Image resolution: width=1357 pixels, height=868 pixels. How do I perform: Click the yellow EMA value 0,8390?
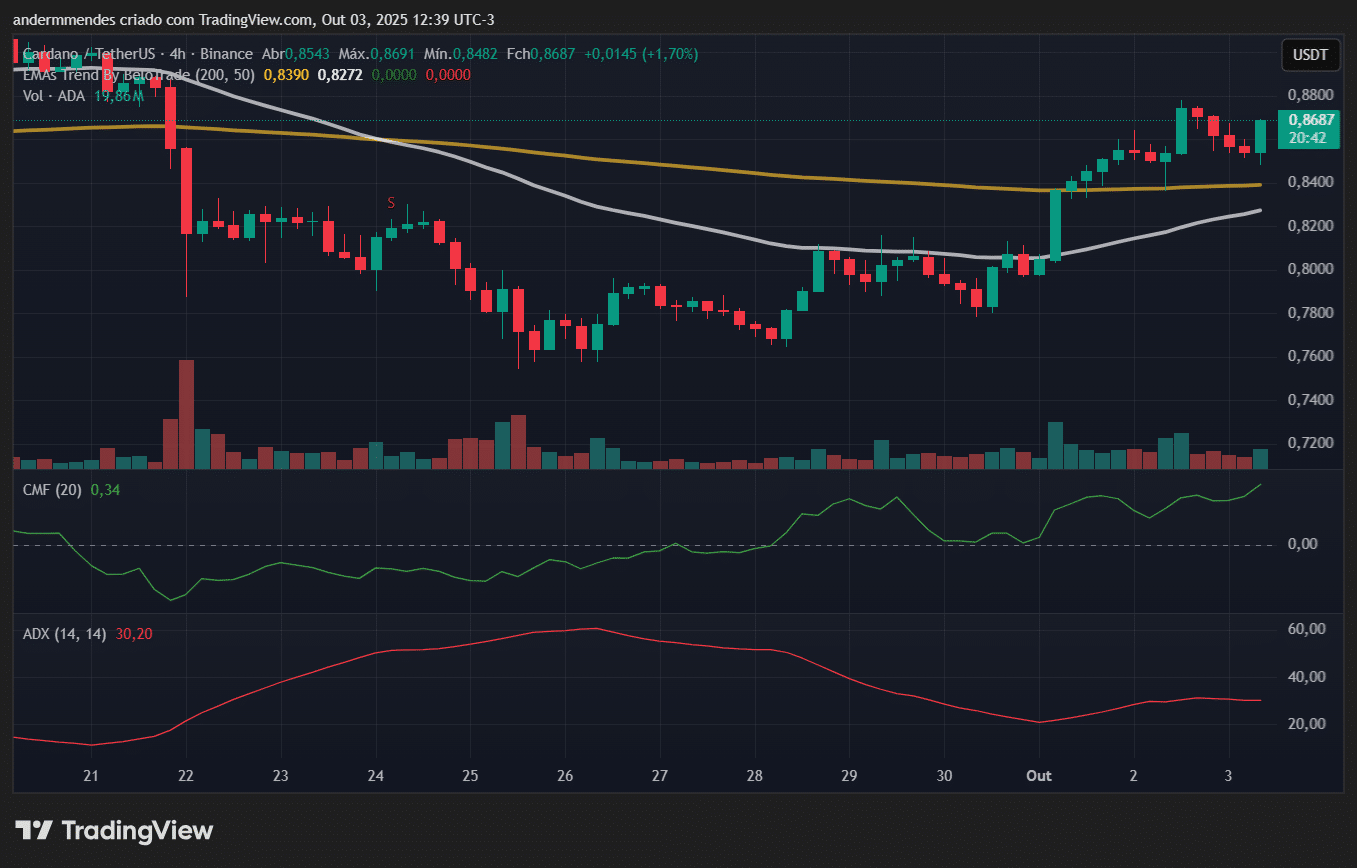286,75
